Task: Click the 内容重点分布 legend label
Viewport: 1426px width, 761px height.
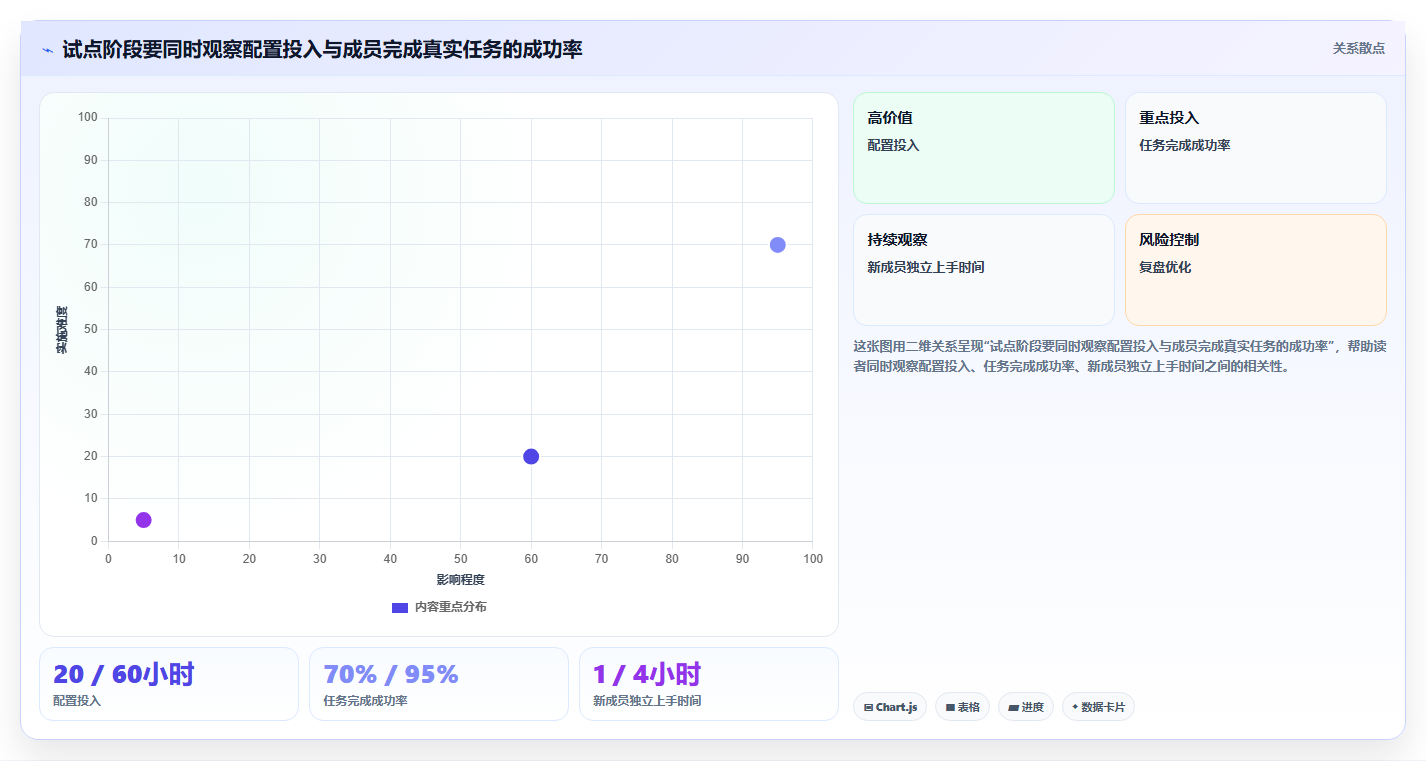Action: click(451, 607)
